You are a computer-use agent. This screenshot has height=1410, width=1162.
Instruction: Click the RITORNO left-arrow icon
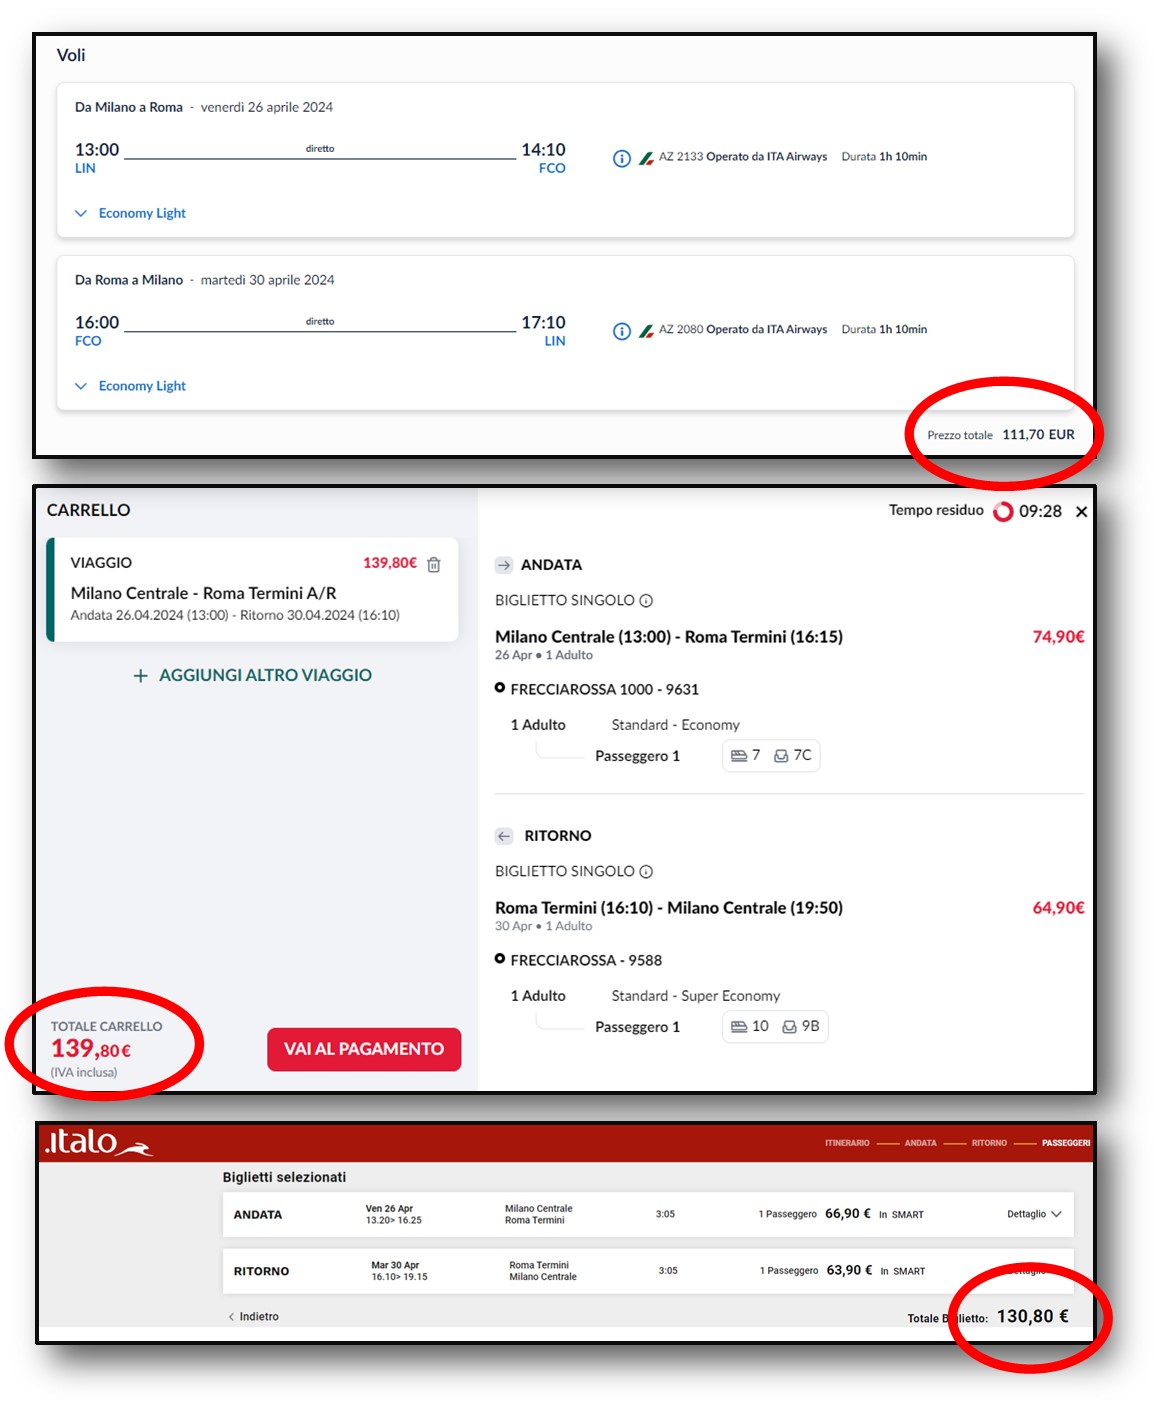click(x=504, y=836)
